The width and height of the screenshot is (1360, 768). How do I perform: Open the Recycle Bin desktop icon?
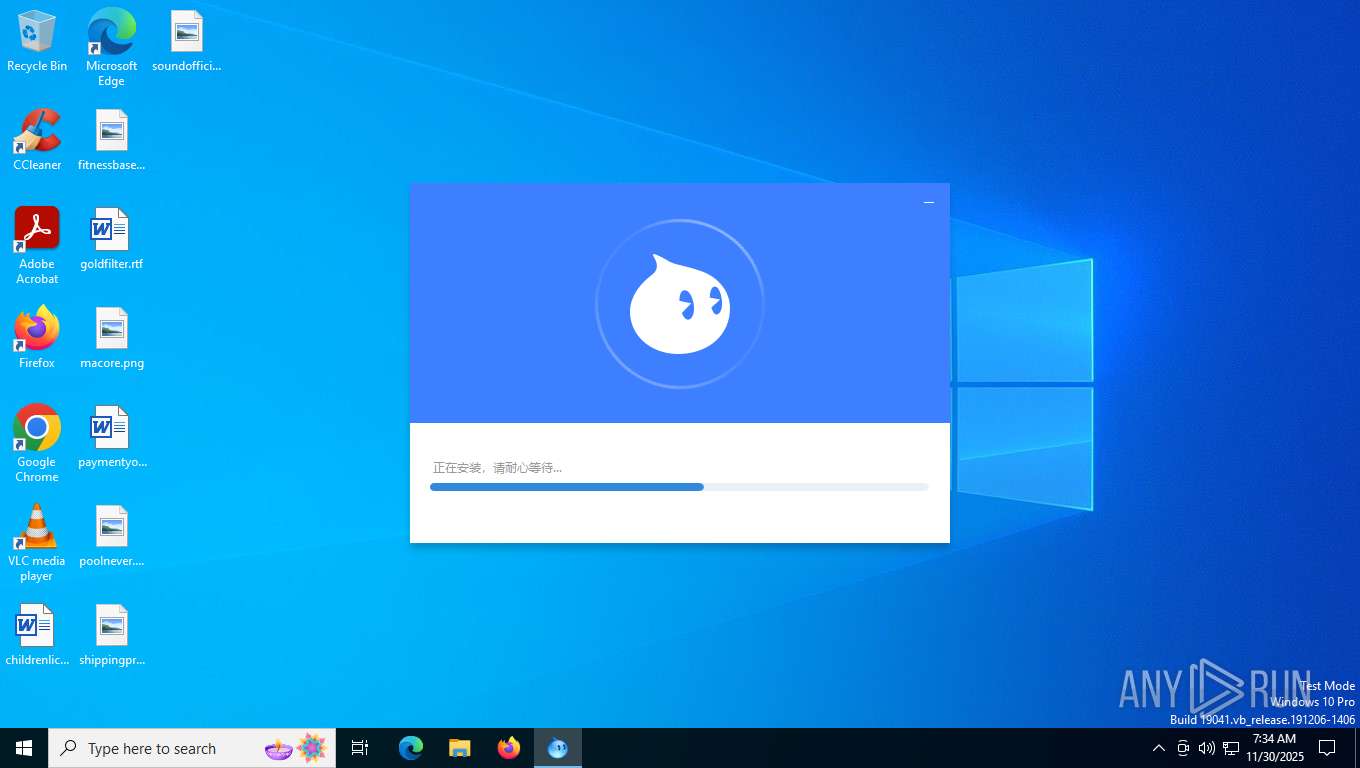point(37,42)
